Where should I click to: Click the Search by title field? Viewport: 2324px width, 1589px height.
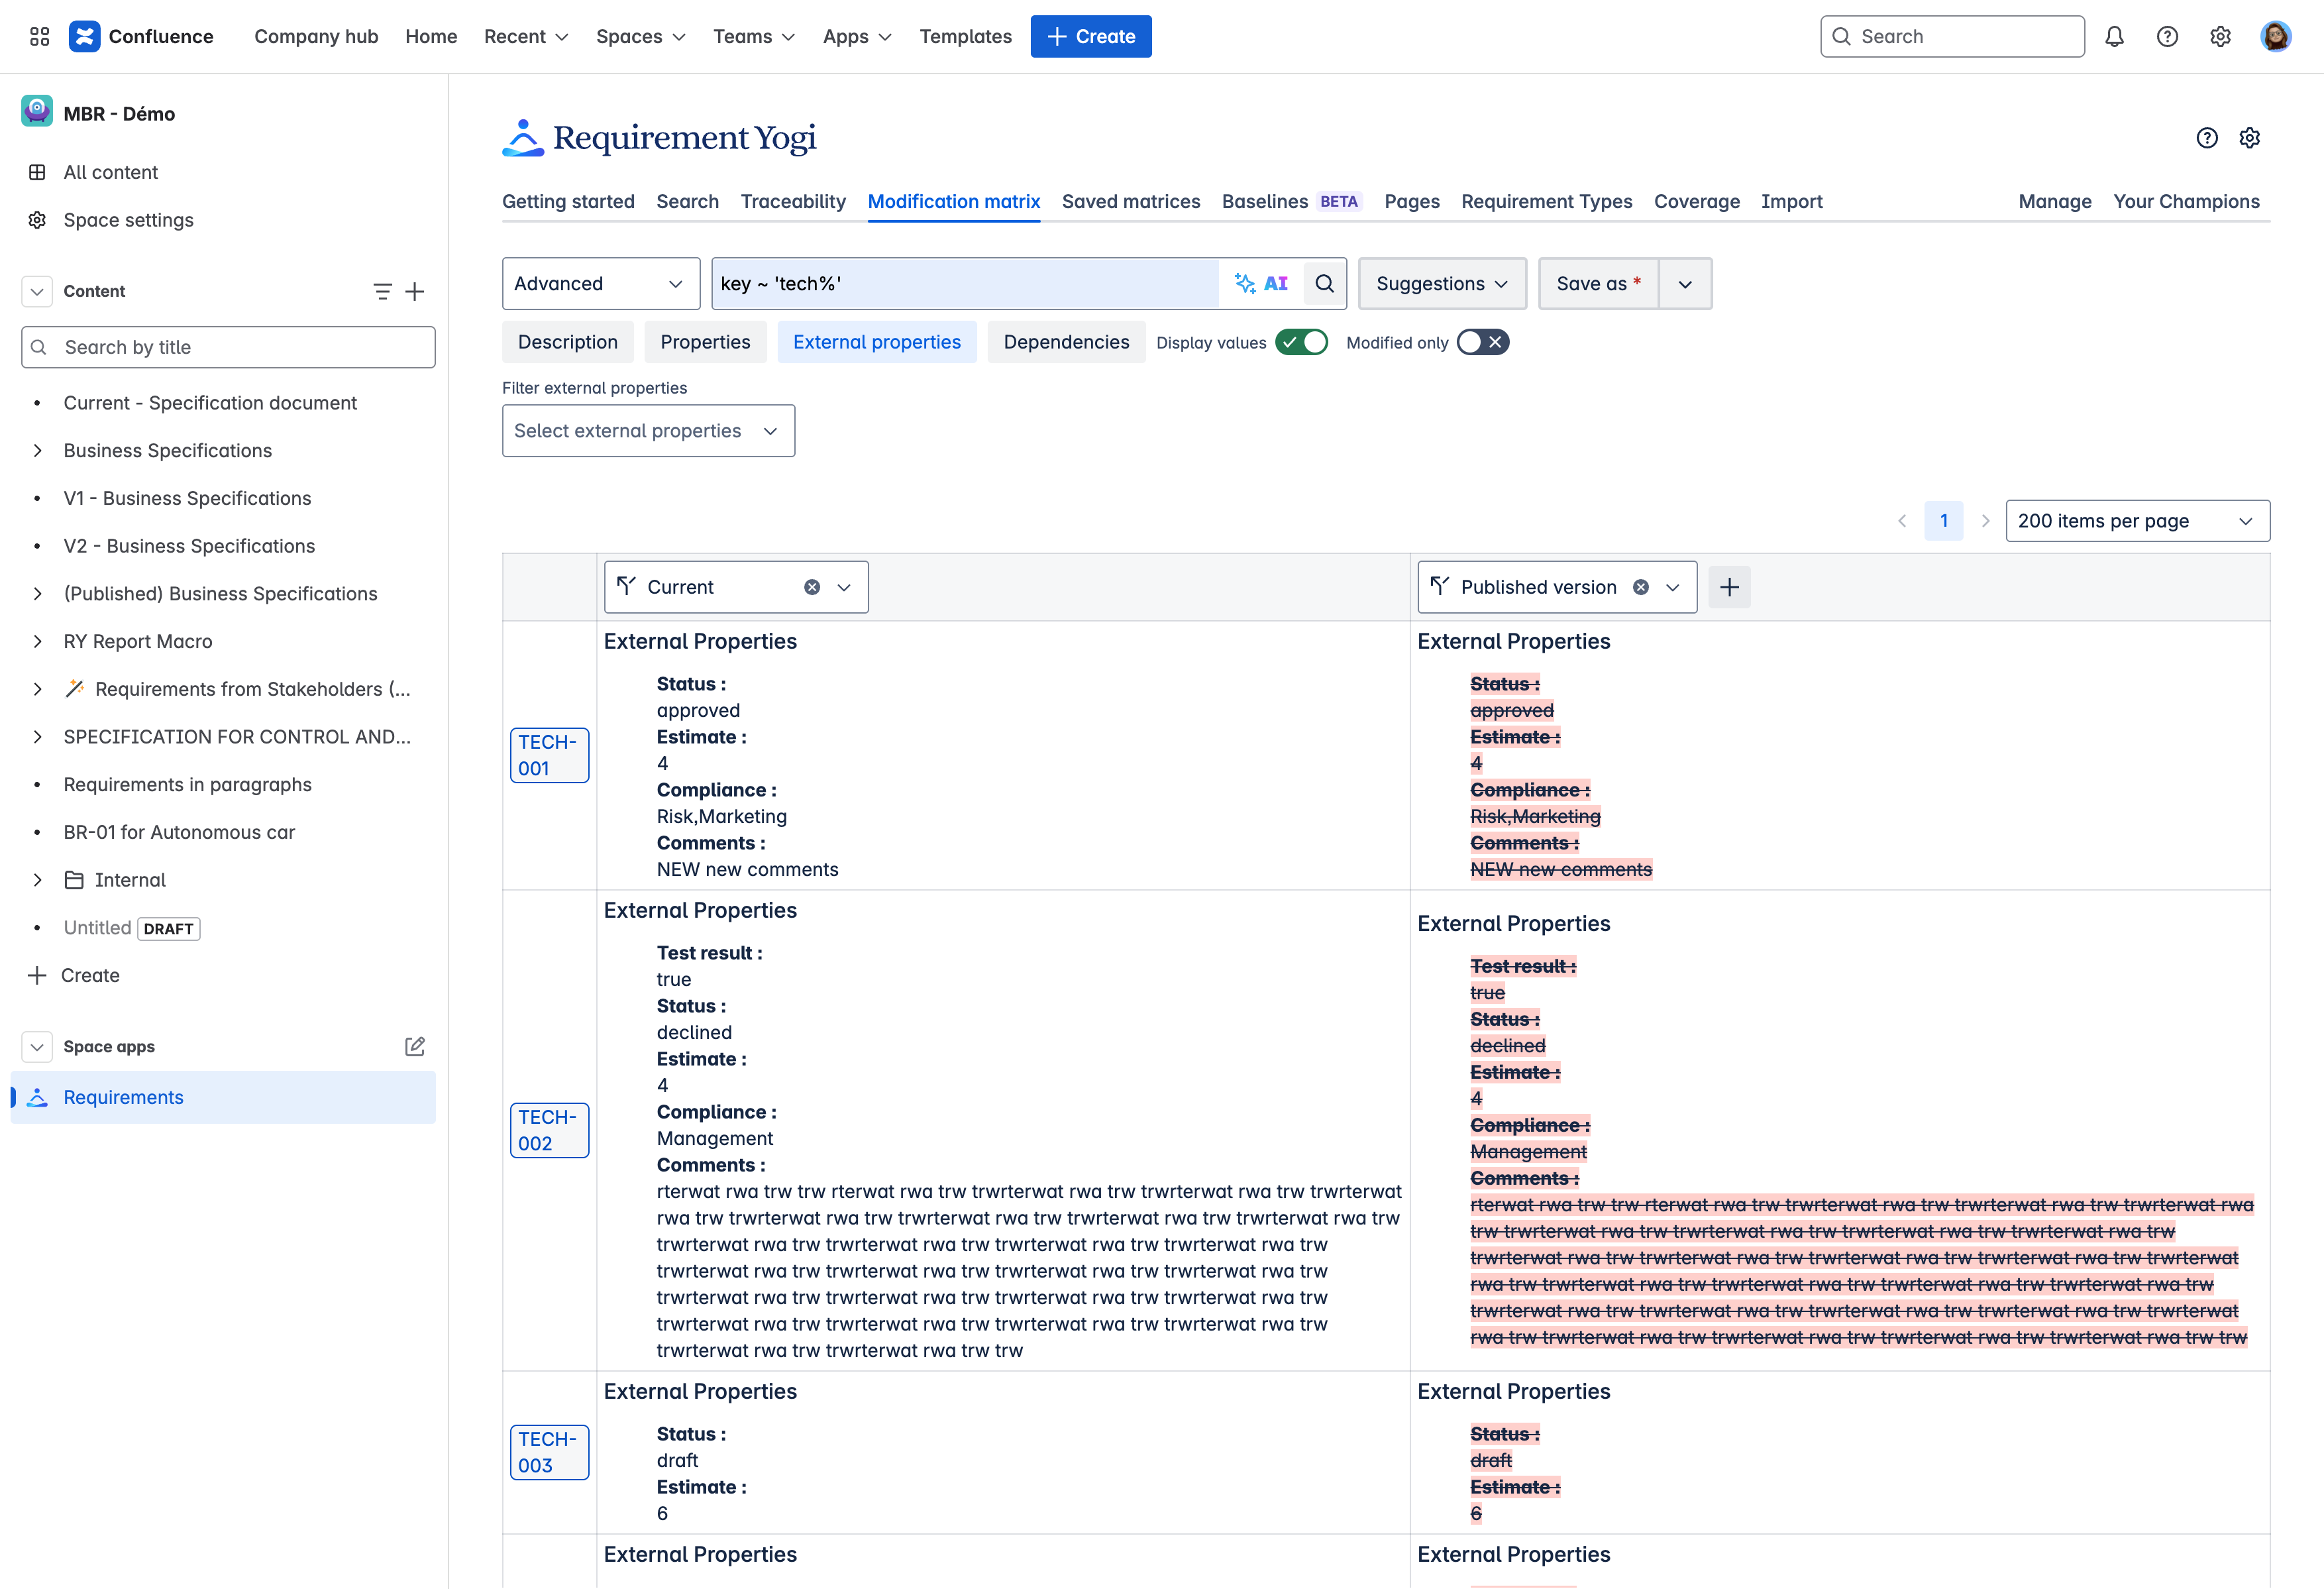tap(228, 347)
